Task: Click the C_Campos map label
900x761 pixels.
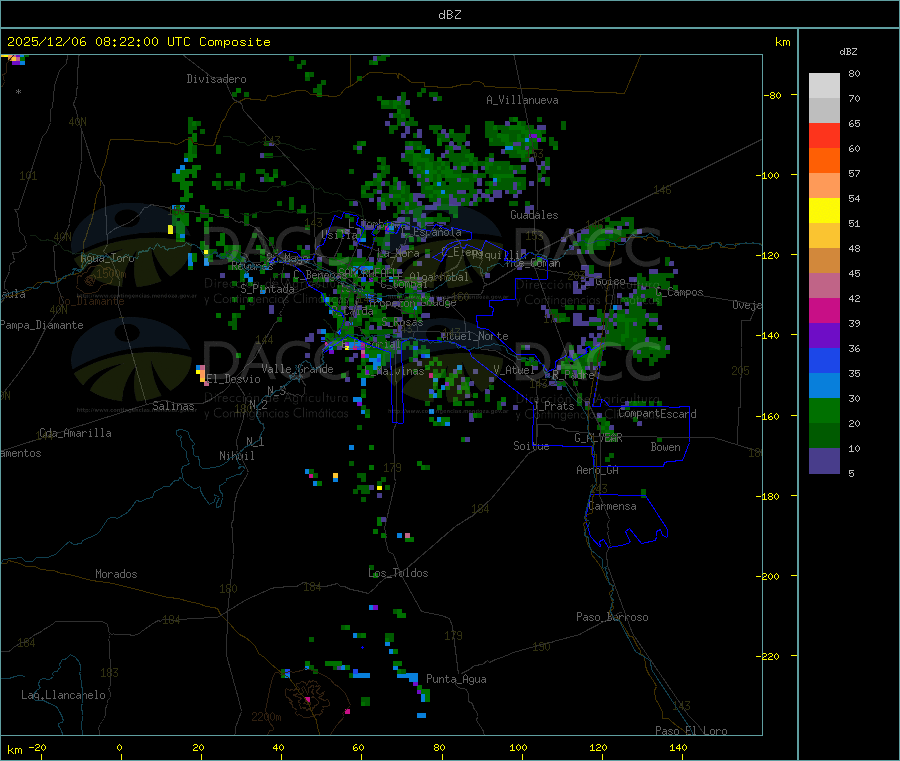Action: [x=680, y=292]
